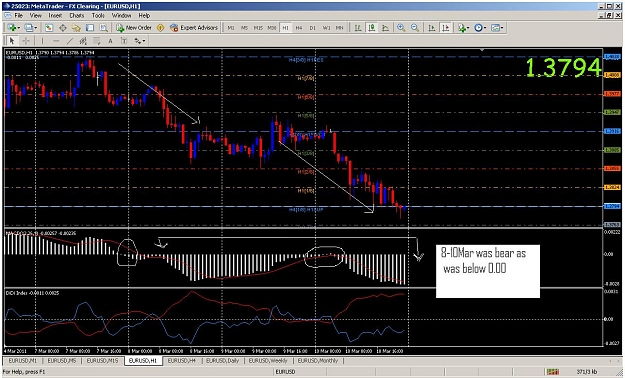
Task: Select the Candlesticks chart type icon
Action: 371,28
